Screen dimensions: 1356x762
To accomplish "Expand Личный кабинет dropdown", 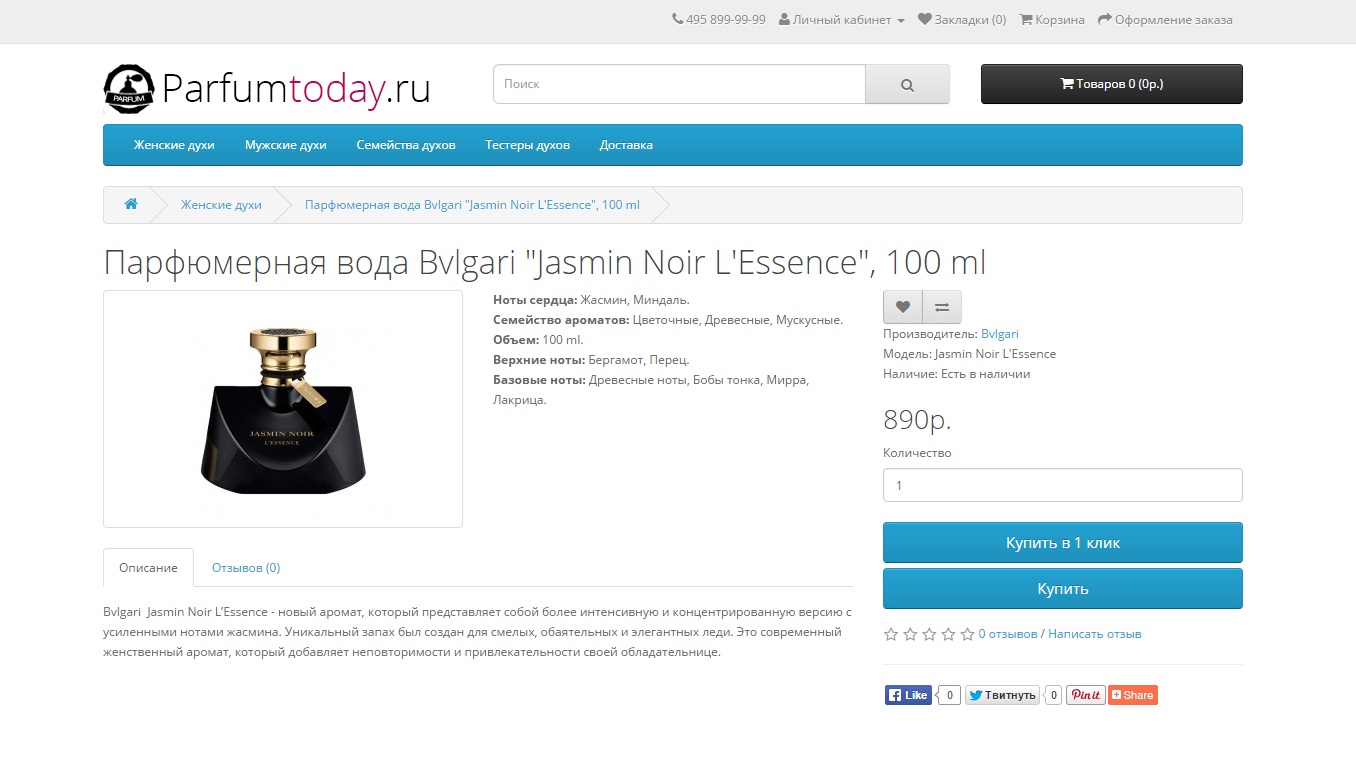I will click(x=842, y=20).
